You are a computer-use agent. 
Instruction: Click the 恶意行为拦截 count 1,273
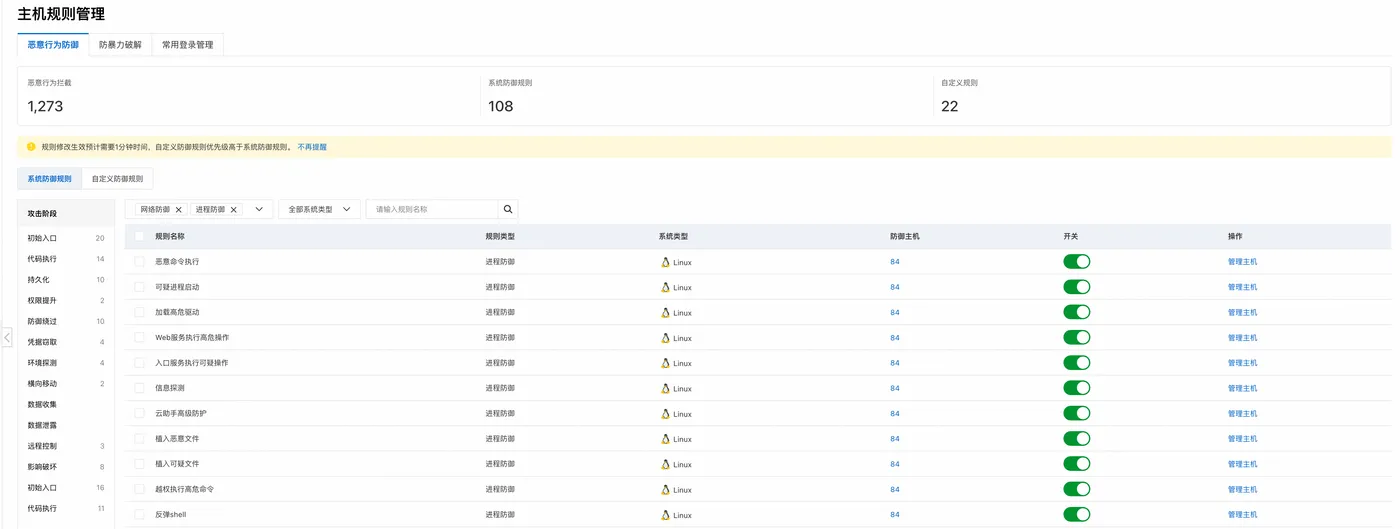point(46,106)
